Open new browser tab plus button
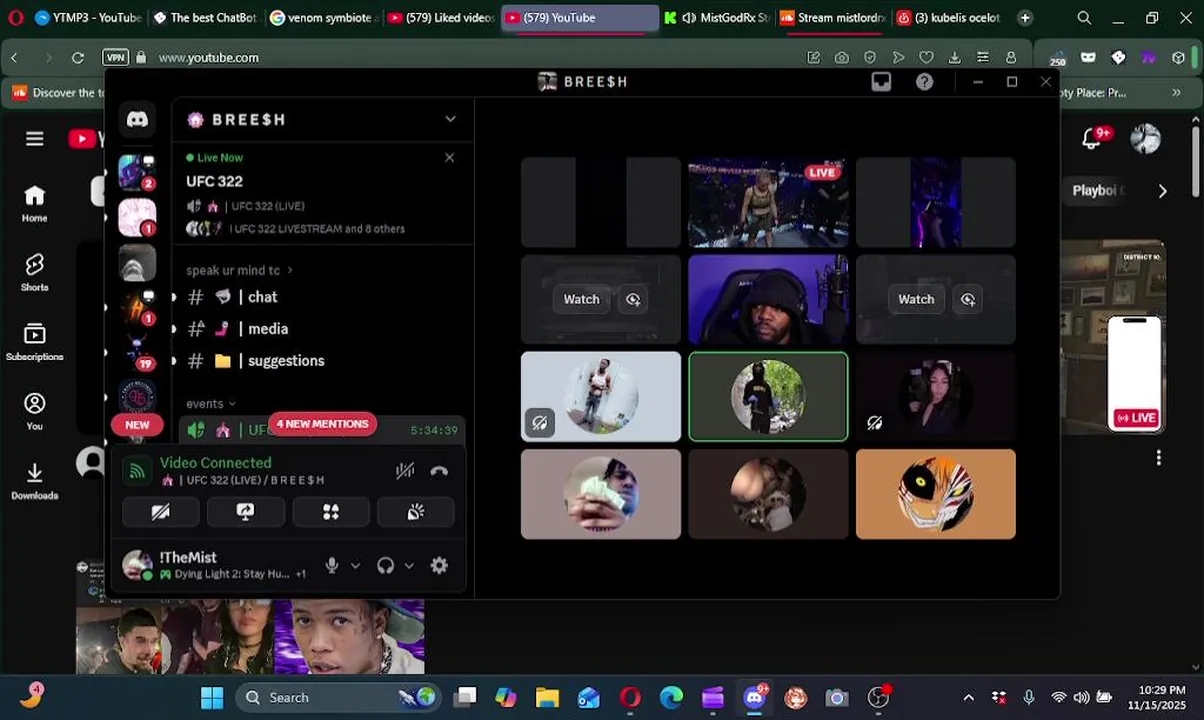Image resolution: width=1204 pixels, height=720 pixels. click(1025, 17)
